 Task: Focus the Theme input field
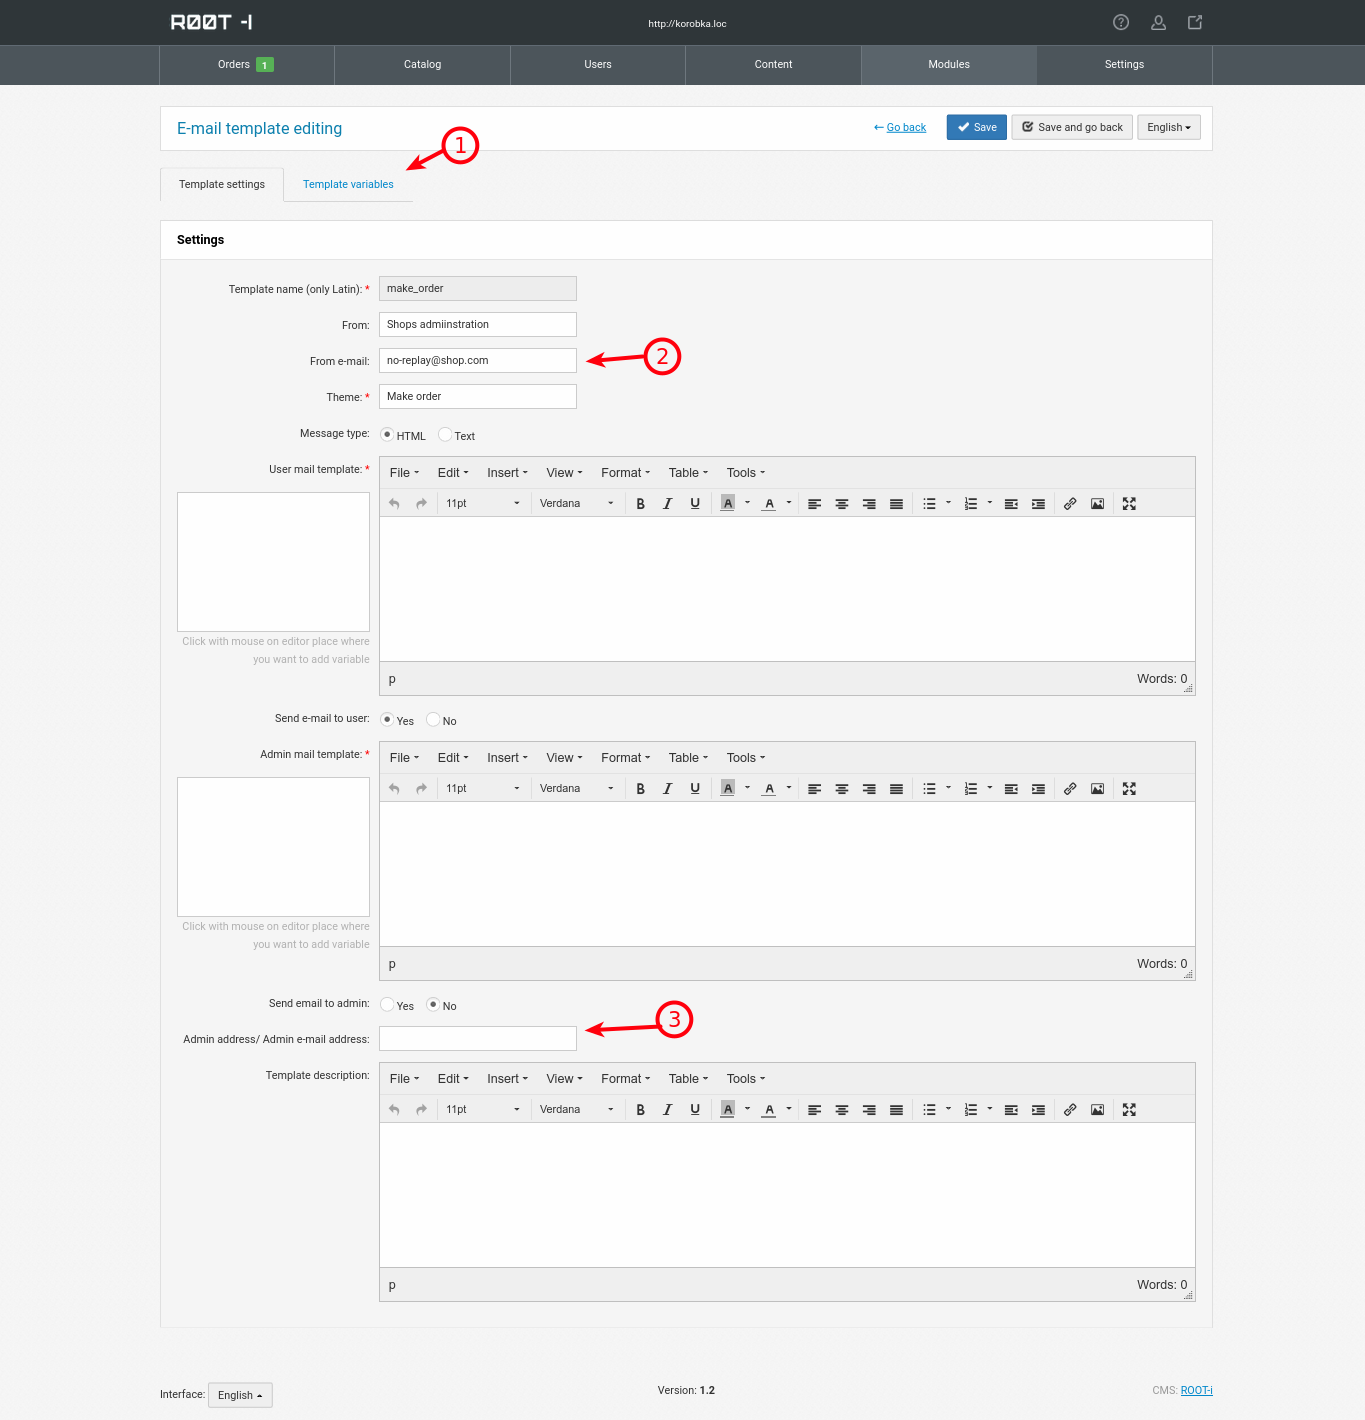pos(478,396)
